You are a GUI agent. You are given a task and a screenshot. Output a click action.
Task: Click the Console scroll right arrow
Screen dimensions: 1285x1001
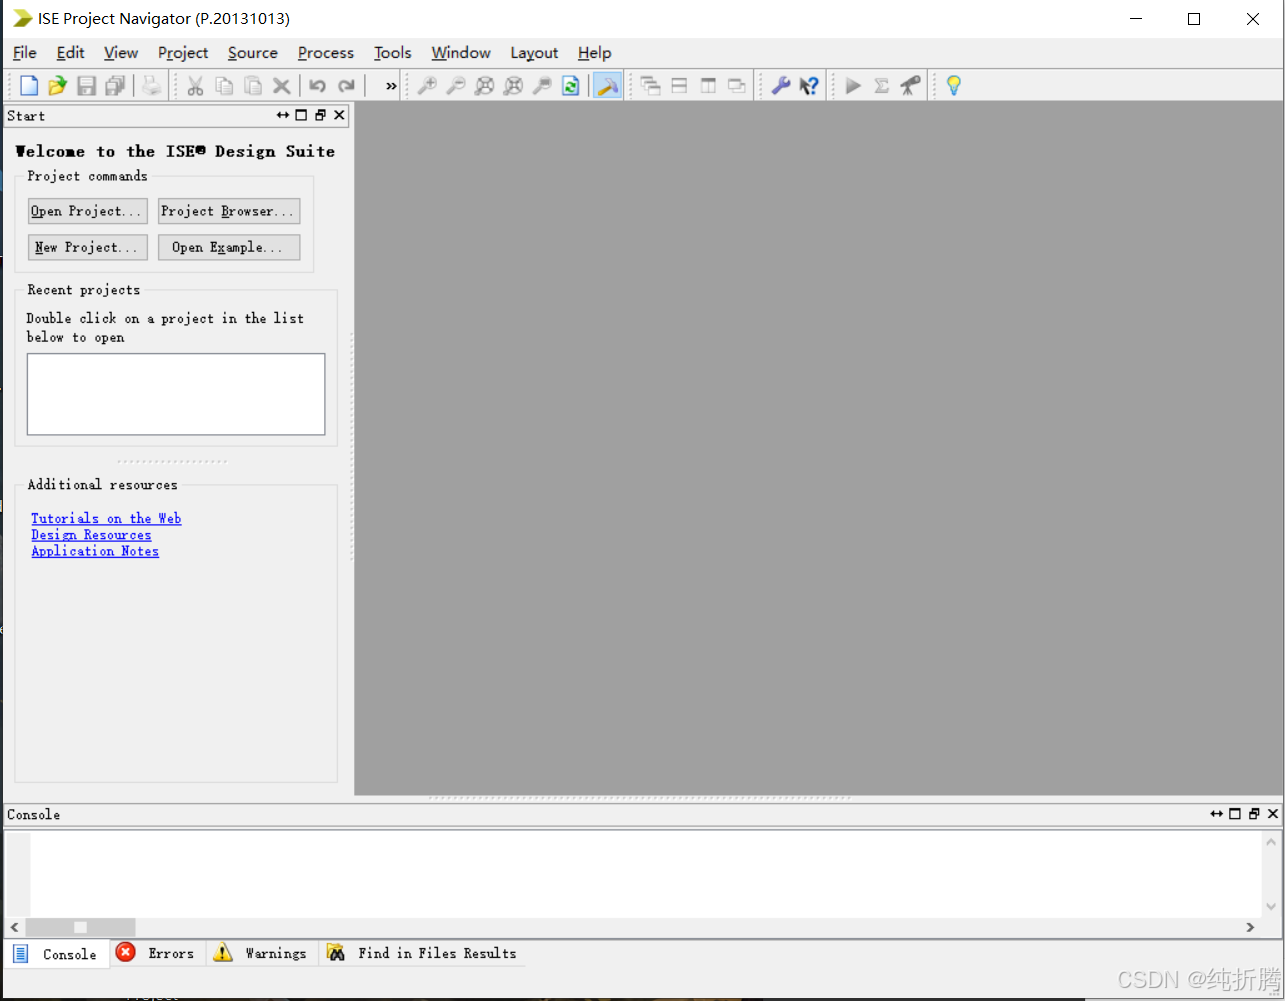pos(1250,927)
